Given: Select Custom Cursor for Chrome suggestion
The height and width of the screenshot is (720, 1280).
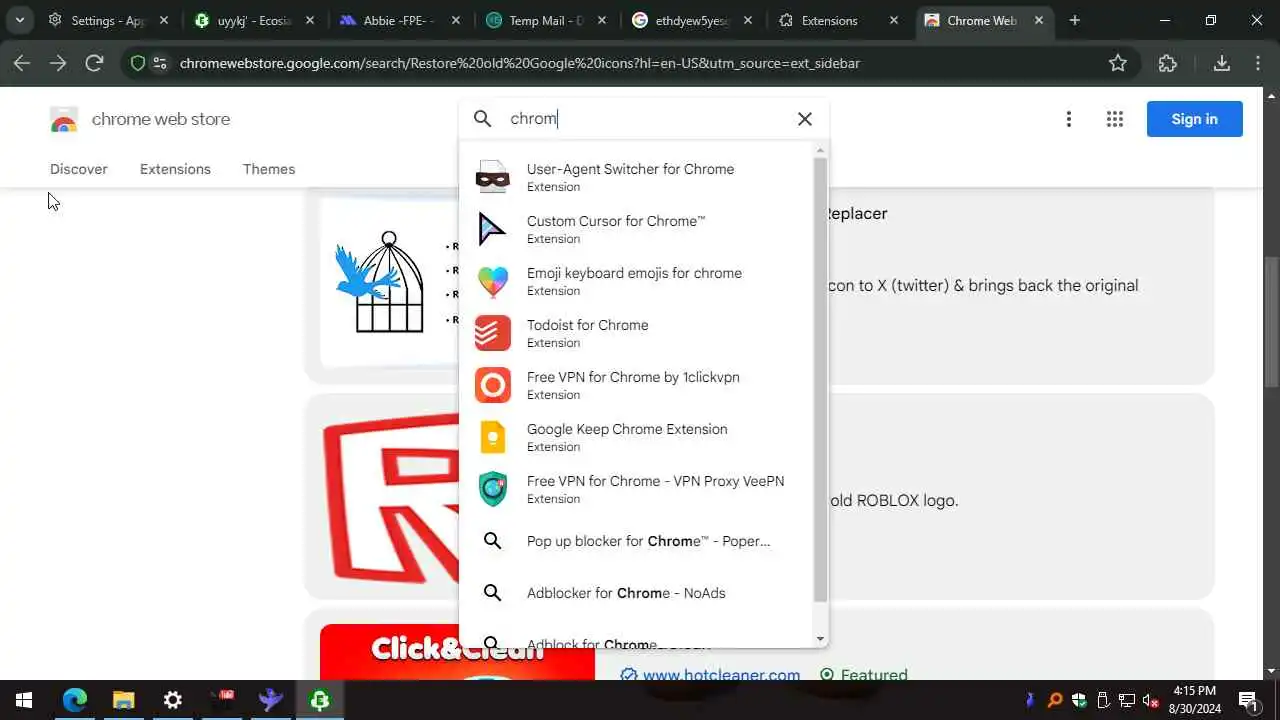Looking at the screenshot, I should (x=637, y=229).
